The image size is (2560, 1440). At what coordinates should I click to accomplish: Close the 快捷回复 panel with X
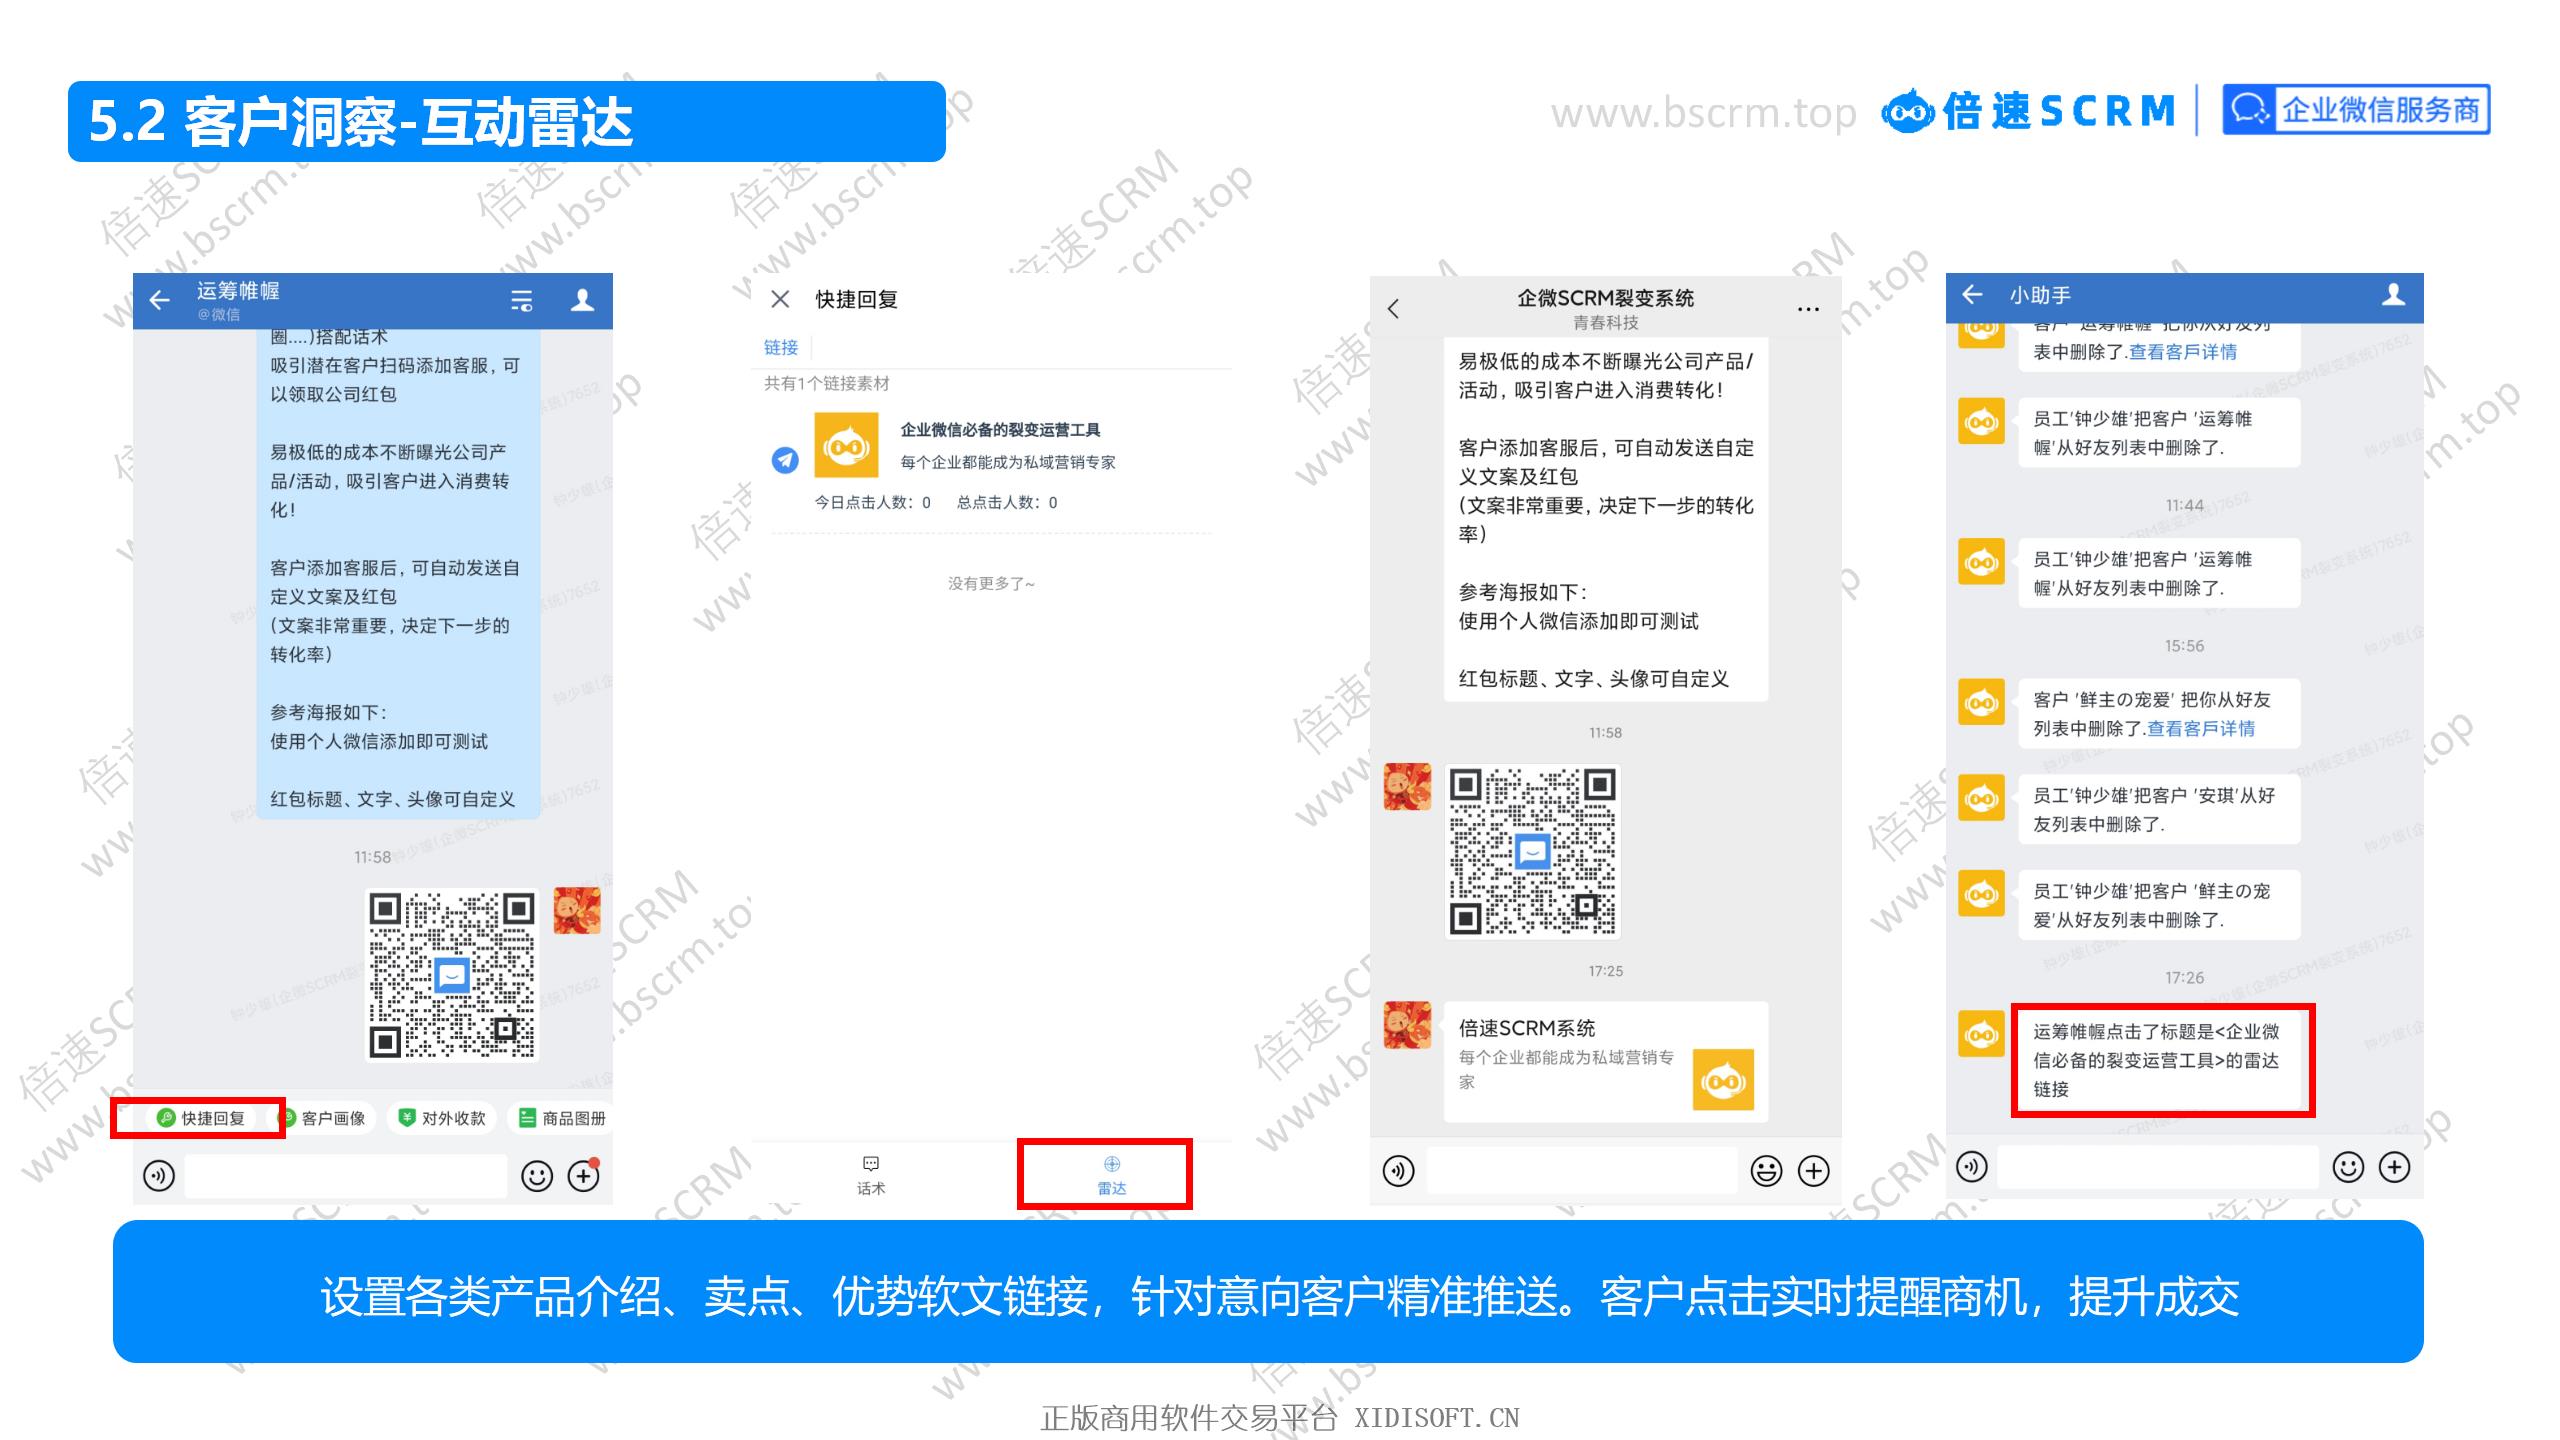[x=781, y=299]
